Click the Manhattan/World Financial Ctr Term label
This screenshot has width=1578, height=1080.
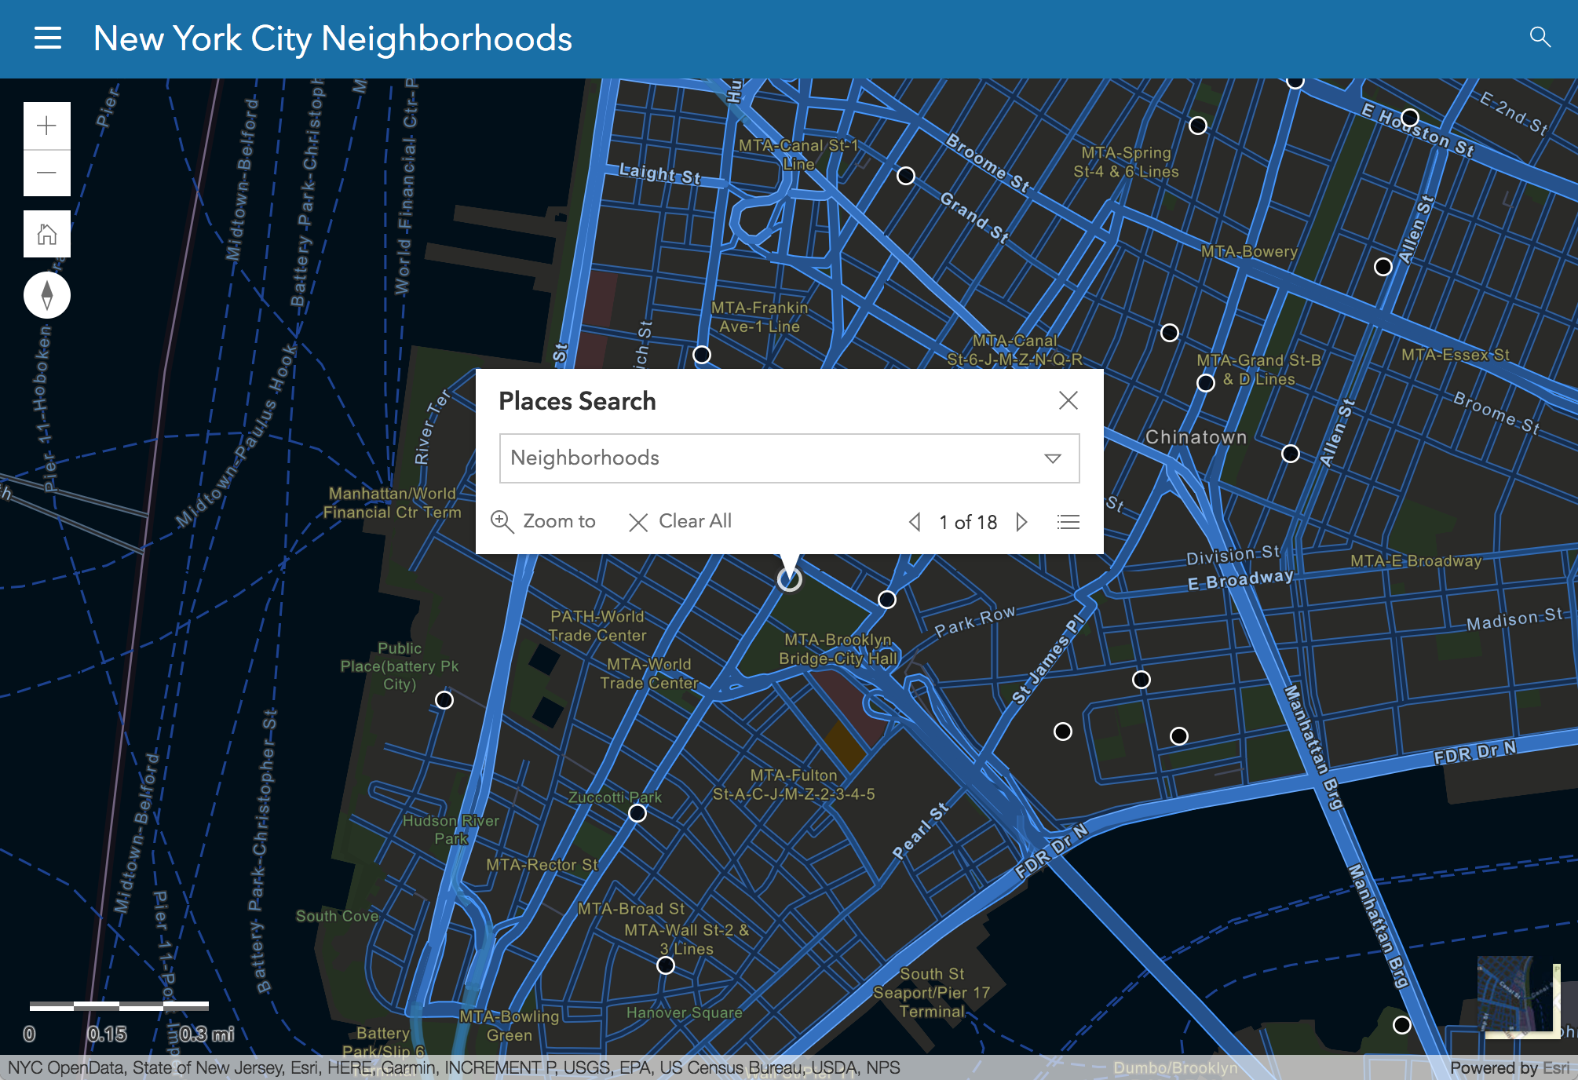pyautogui.click(x=392, y=503)
